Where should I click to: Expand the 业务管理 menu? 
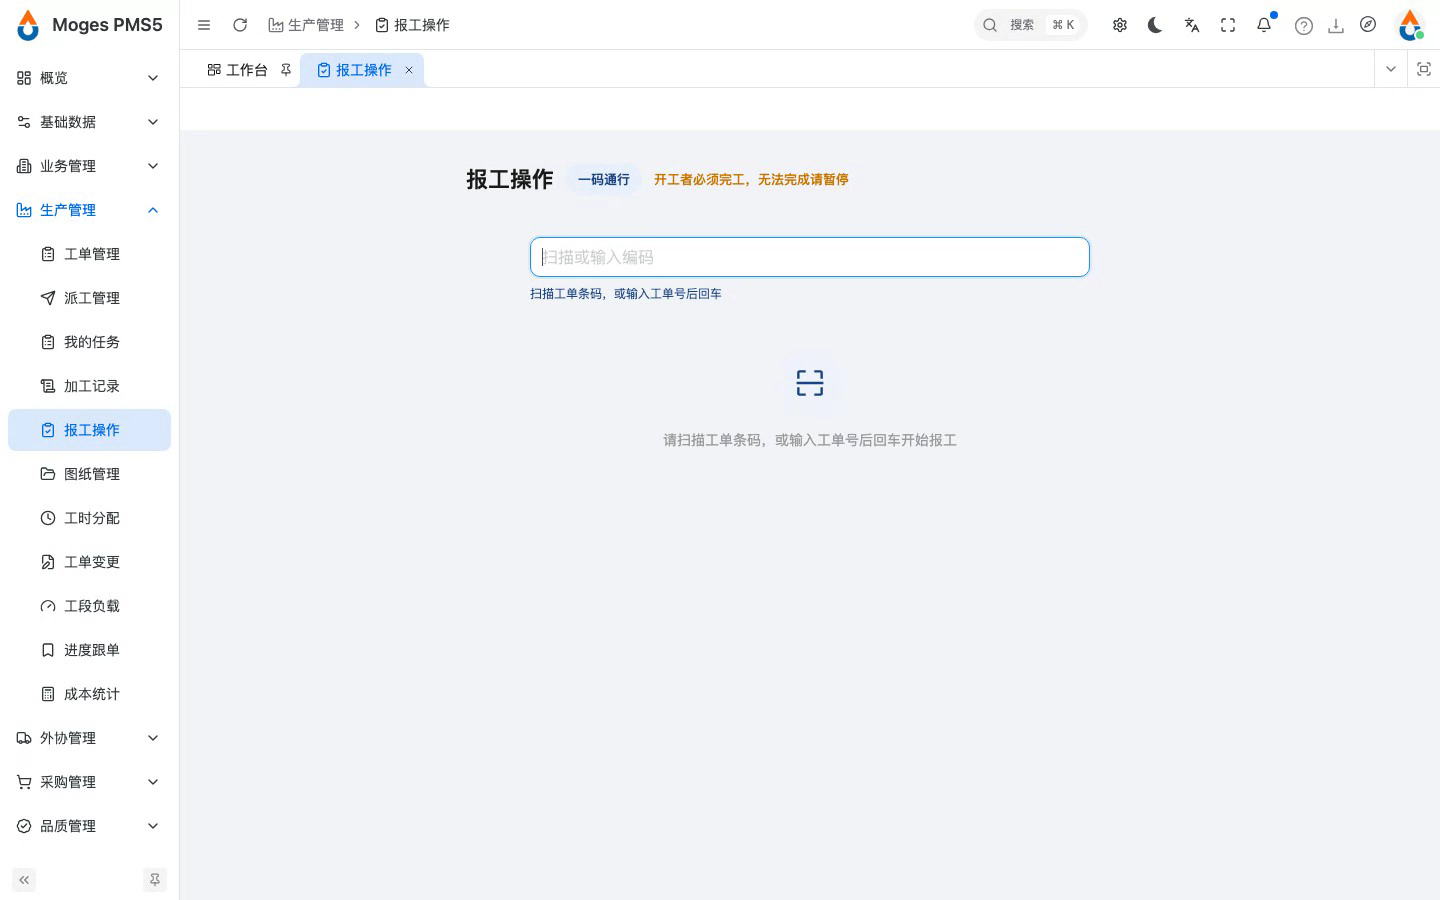[89, 166]
